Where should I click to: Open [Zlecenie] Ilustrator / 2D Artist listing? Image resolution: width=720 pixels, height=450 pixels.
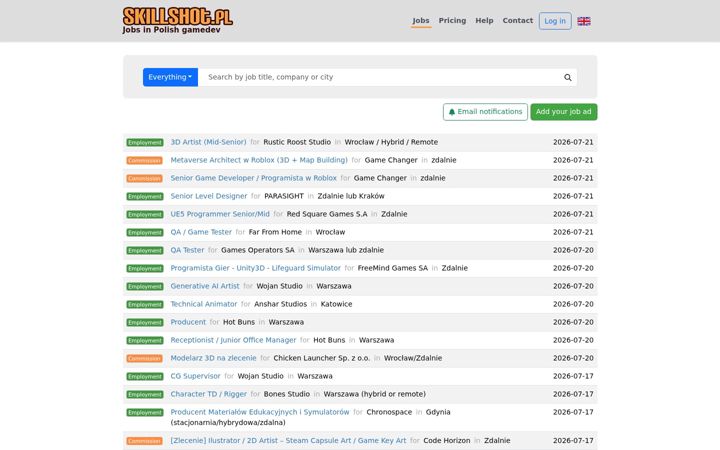coord(288,441)
